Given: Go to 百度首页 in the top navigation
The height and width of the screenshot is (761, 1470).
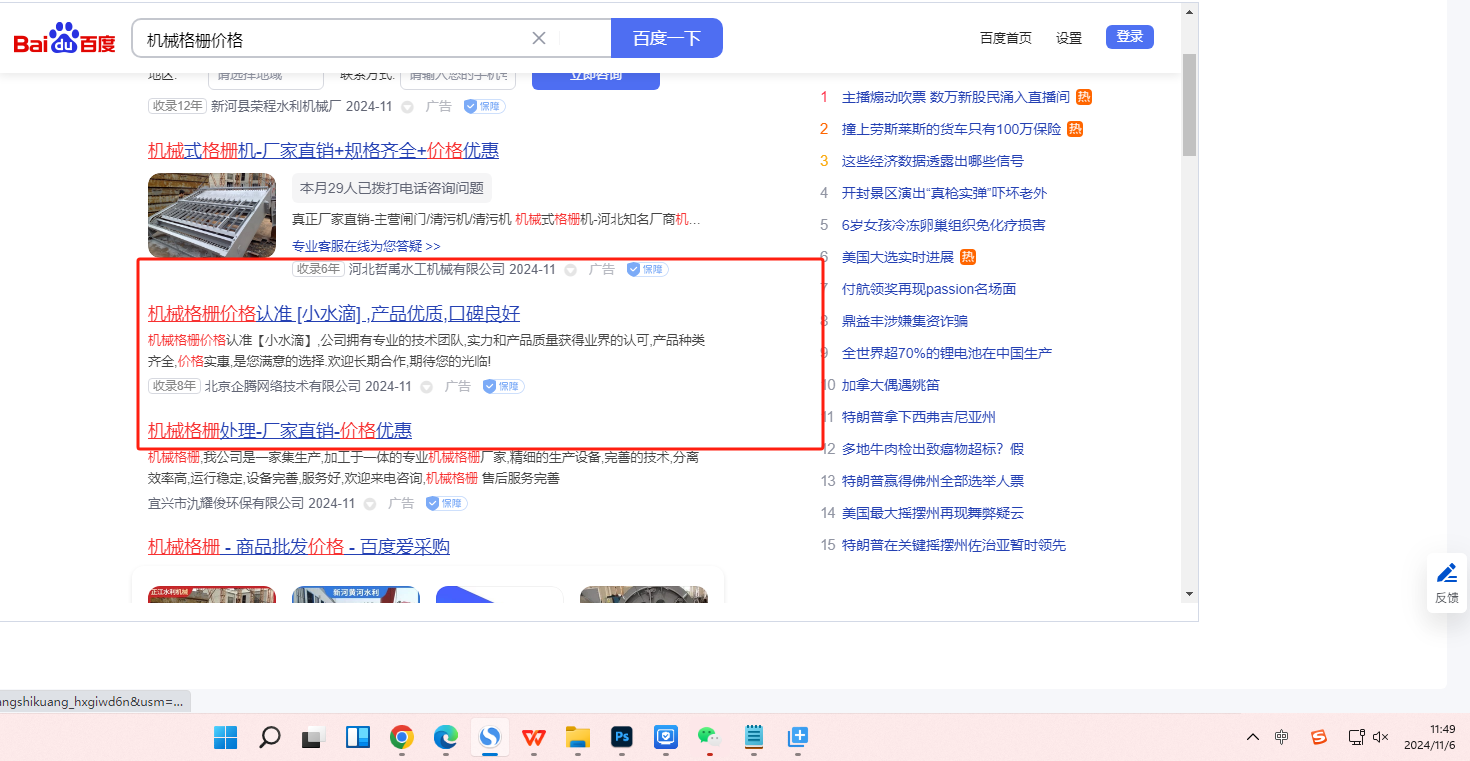Looking at the screenshot, I should pos(1005,38).
